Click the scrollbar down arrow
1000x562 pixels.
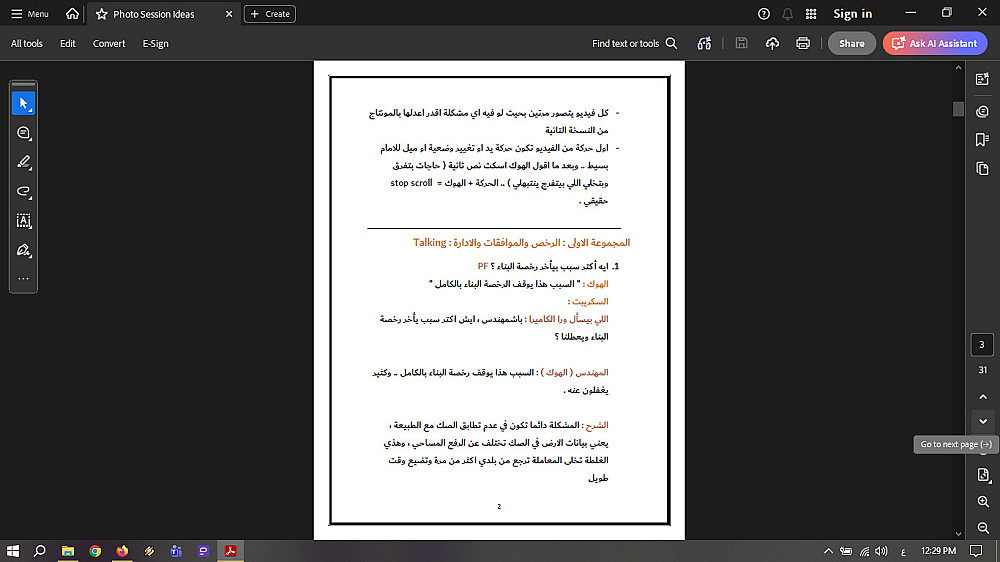[958, 535]
